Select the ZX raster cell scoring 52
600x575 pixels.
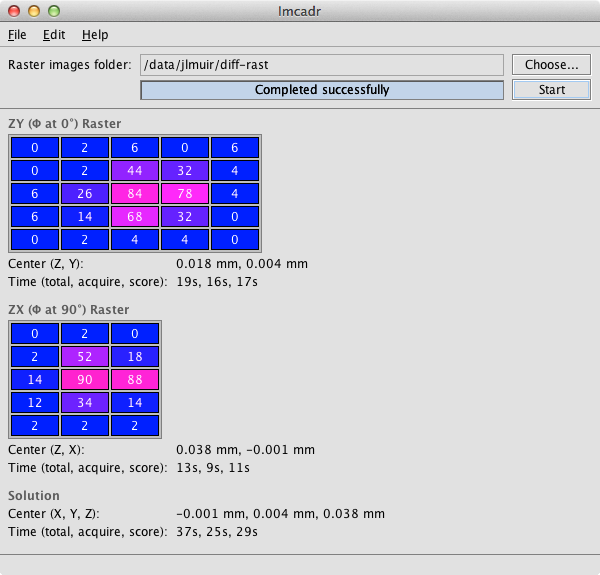click(x=85, y=357)
